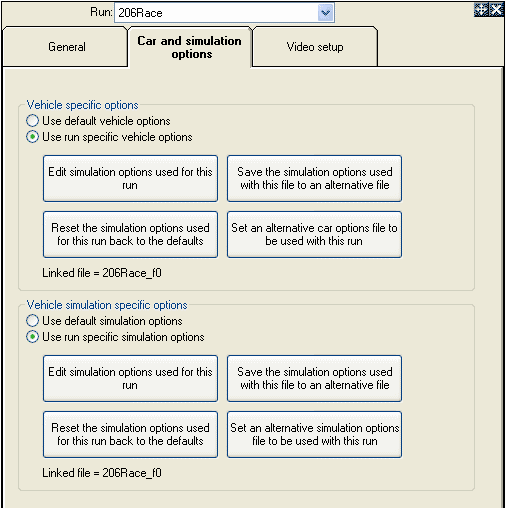
Task: Click Edit simulation options under Vehicle simulation specific options
Action: coord(130,378)
